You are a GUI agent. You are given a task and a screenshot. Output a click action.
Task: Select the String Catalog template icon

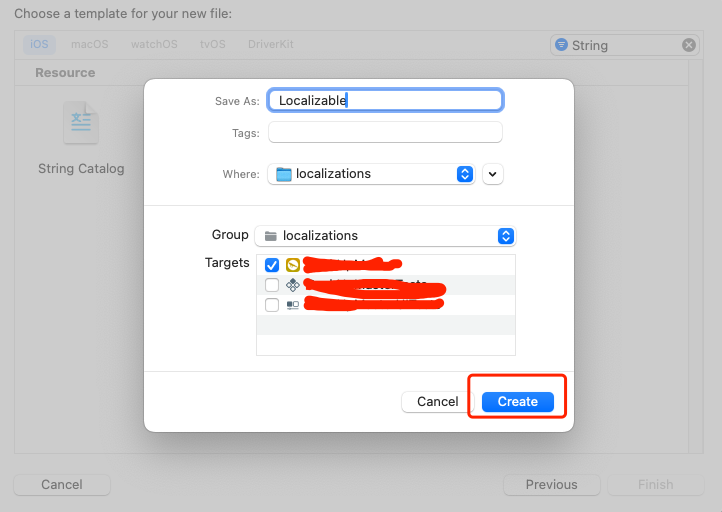pyautogui.click(x=80, y=124)
